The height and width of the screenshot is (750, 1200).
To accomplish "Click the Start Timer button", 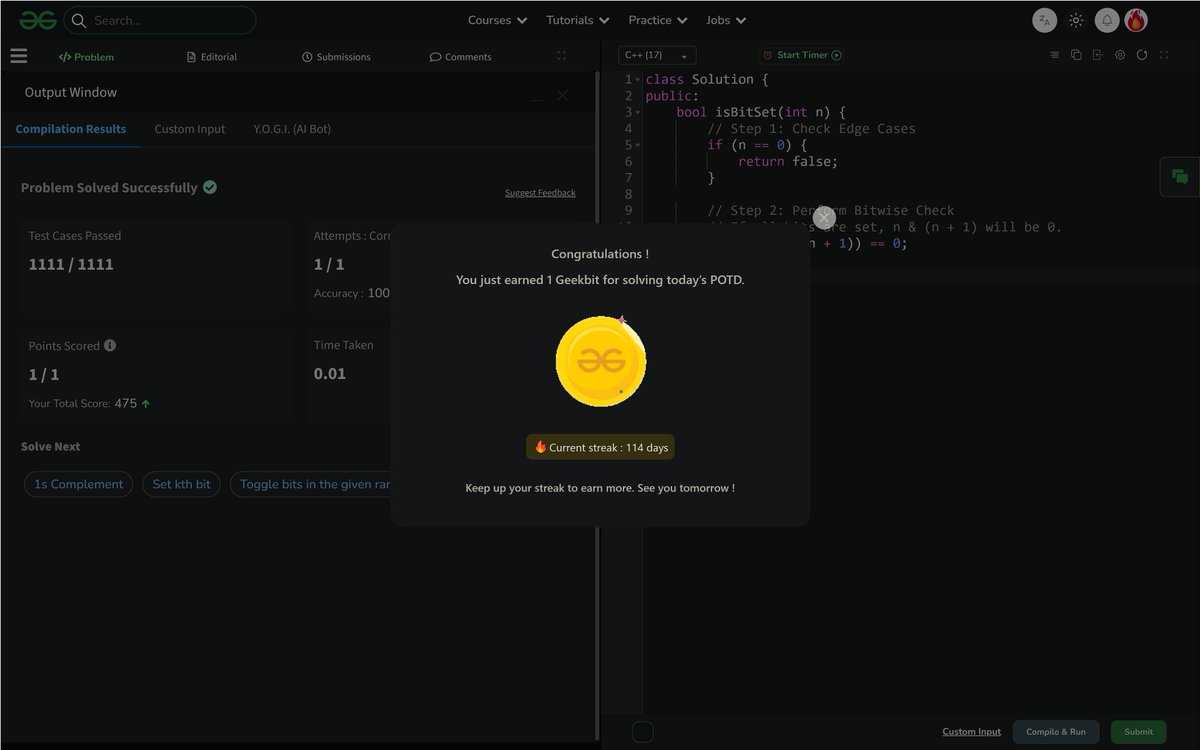I will tap(802, 55).
